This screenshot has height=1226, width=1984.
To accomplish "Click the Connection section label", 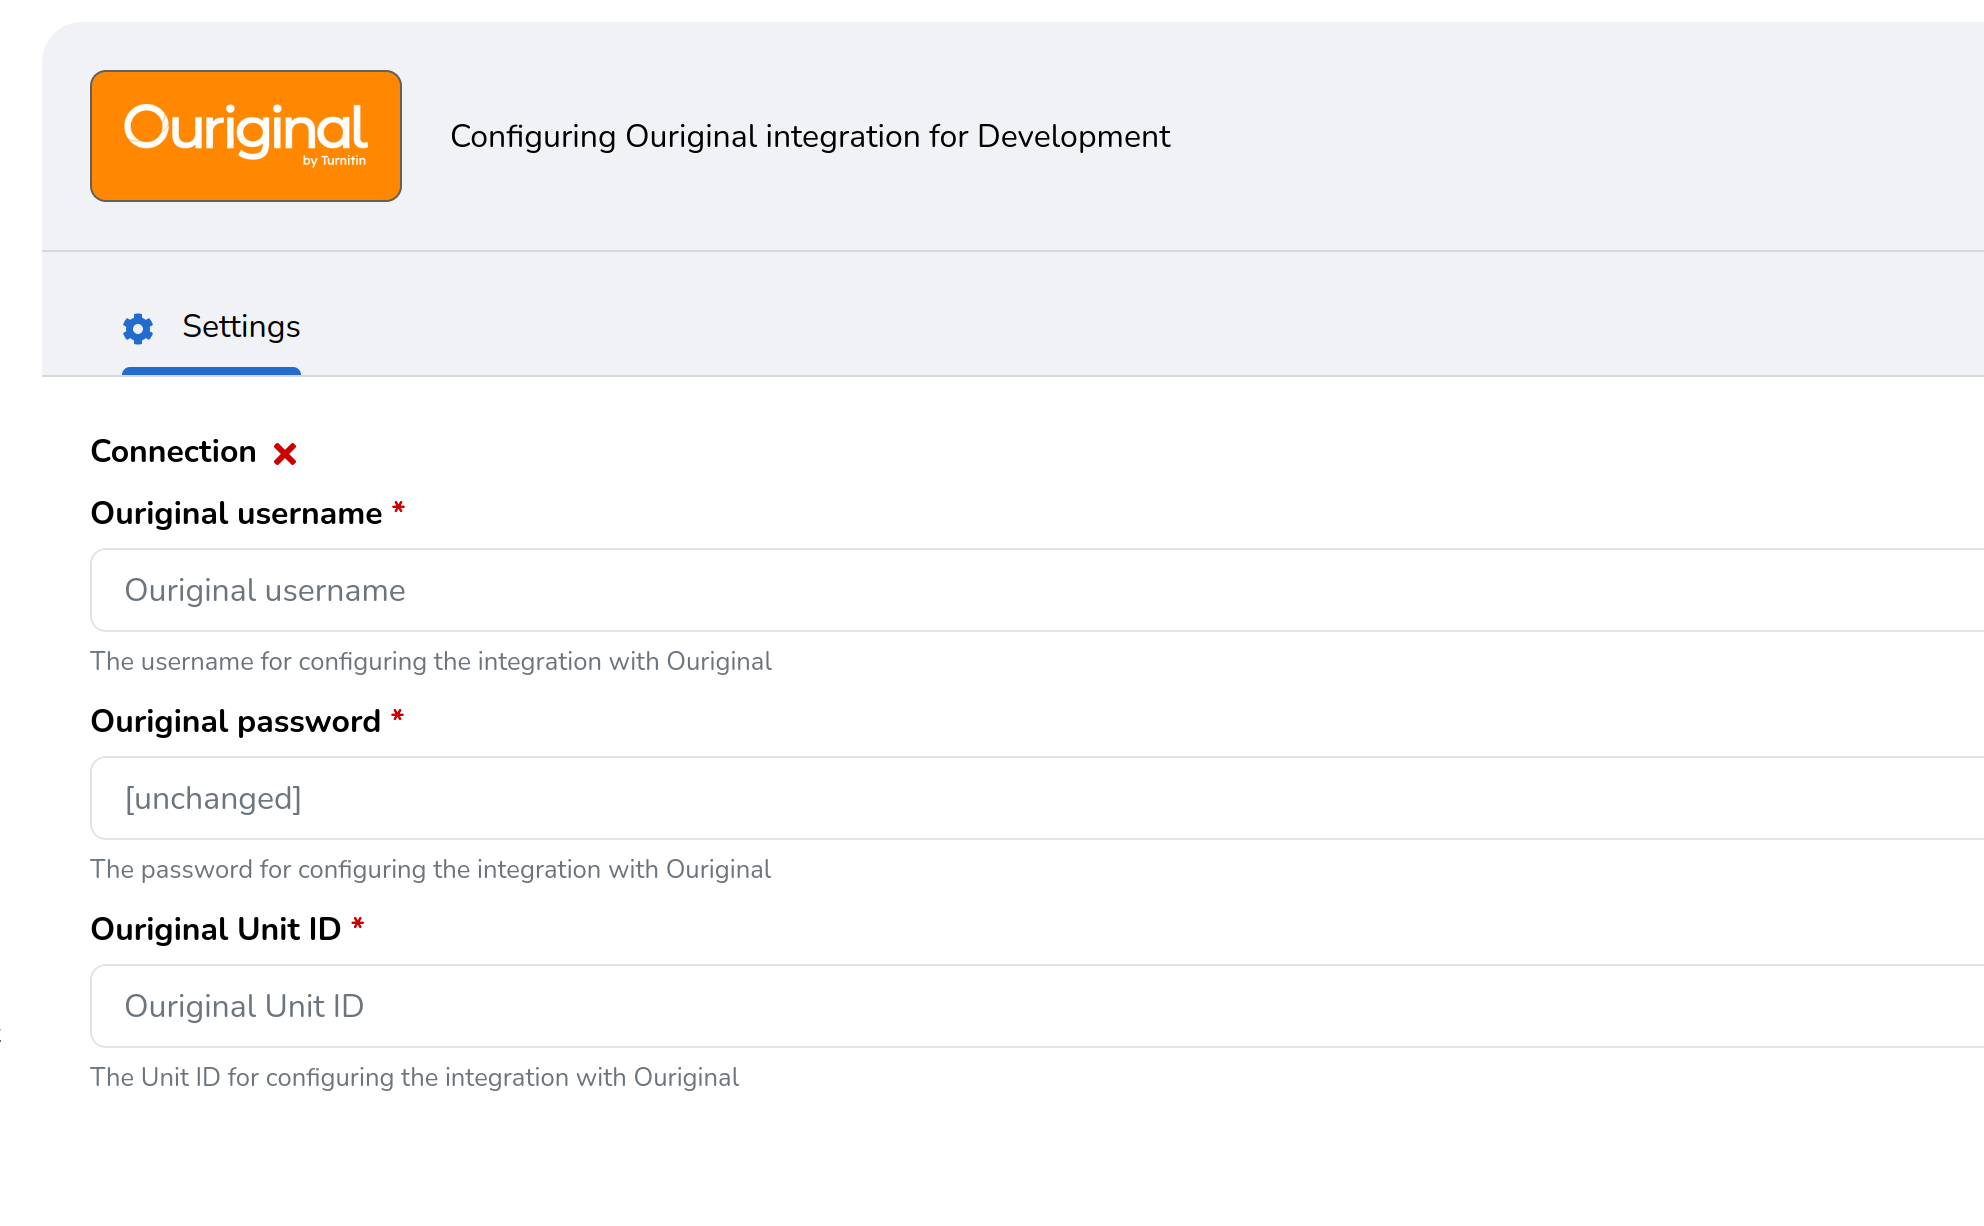I will point(174,452).
